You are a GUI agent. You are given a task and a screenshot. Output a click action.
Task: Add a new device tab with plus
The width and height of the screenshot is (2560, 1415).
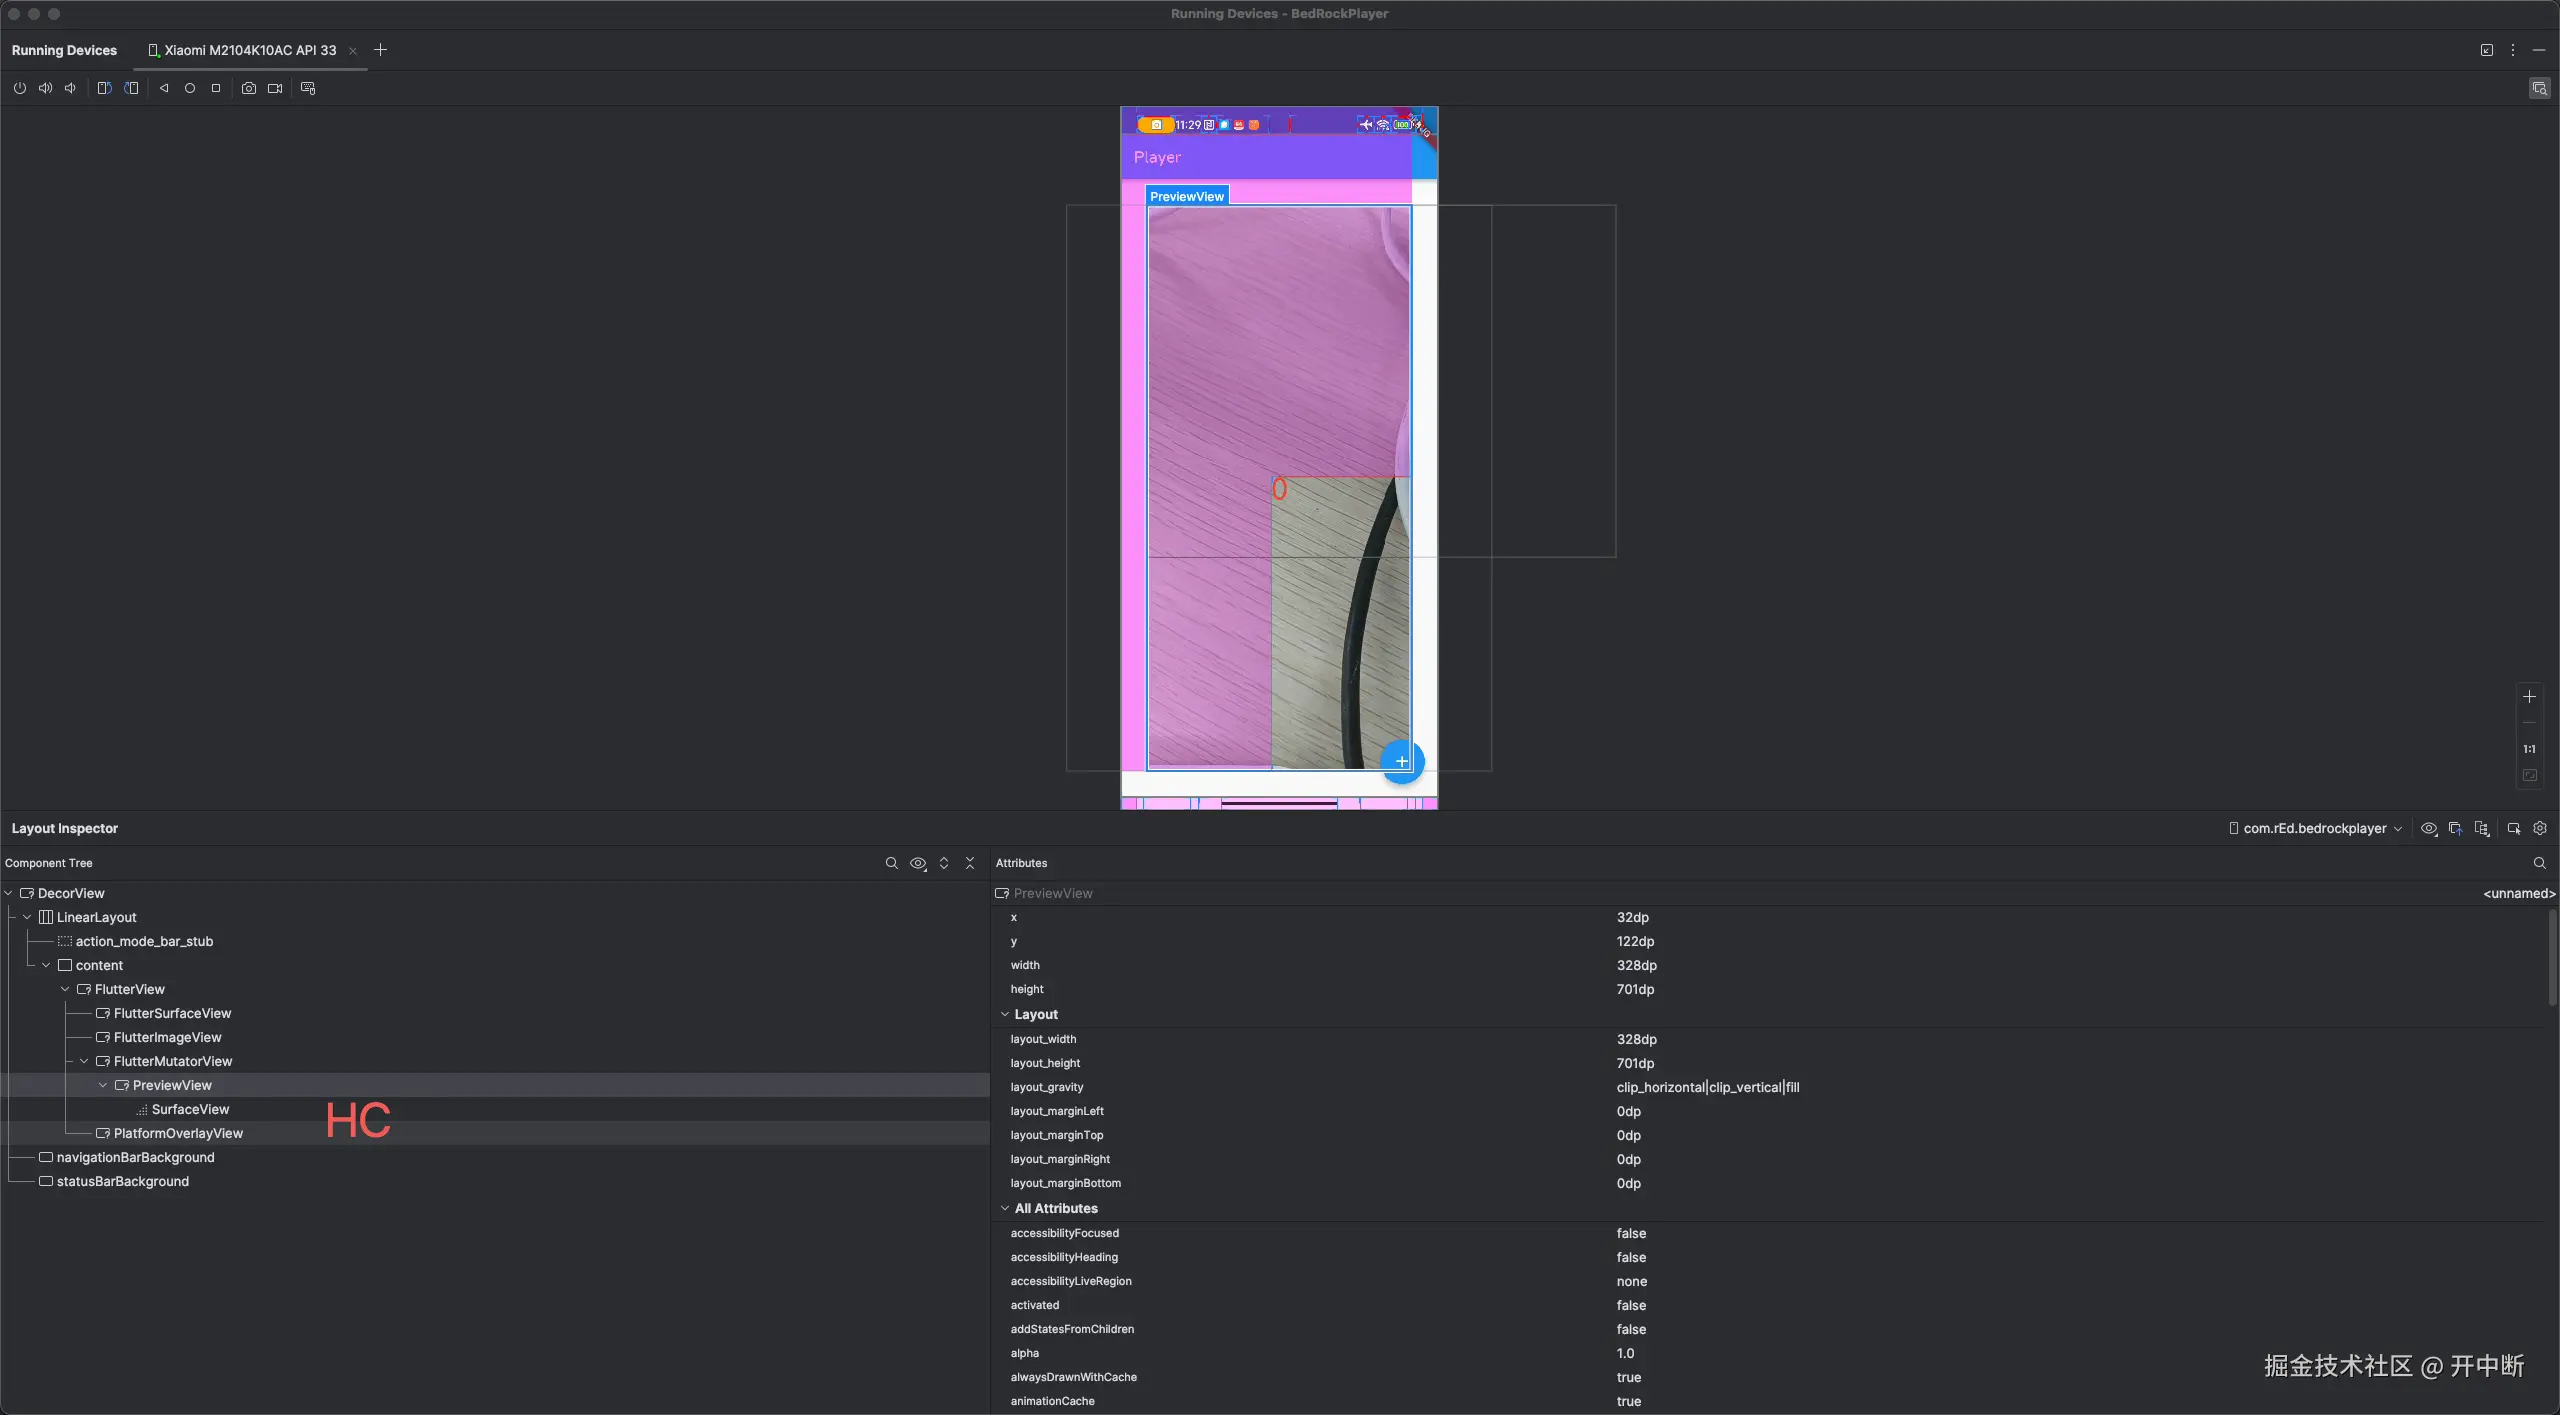(x=380, y=50)
